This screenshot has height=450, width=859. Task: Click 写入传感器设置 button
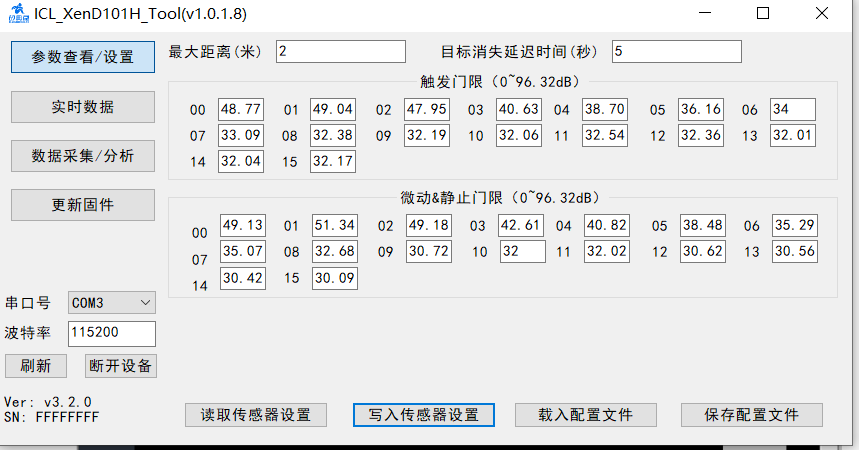(x=423, y=415)
